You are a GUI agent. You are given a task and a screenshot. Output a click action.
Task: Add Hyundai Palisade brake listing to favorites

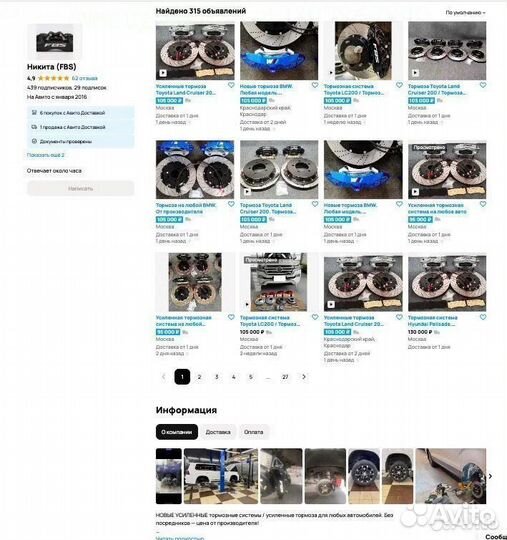483,317
